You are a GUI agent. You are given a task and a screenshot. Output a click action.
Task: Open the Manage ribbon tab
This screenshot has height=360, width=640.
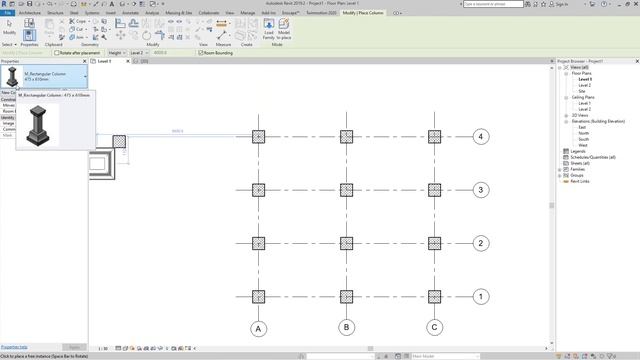click(247, 13)
